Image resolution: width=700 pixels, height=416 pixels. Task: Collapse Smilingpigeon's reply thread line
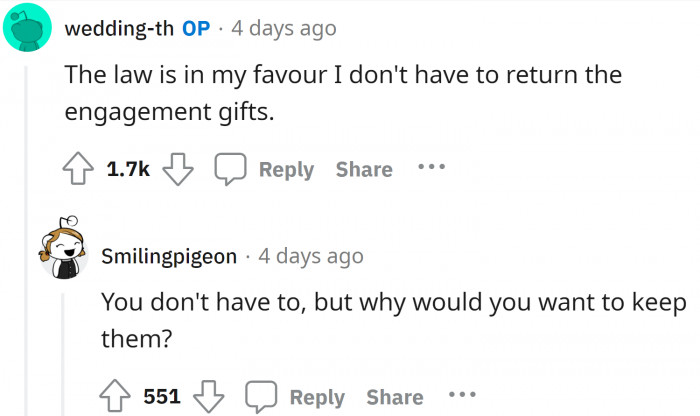pyautogui.click(x=65, y=350)
